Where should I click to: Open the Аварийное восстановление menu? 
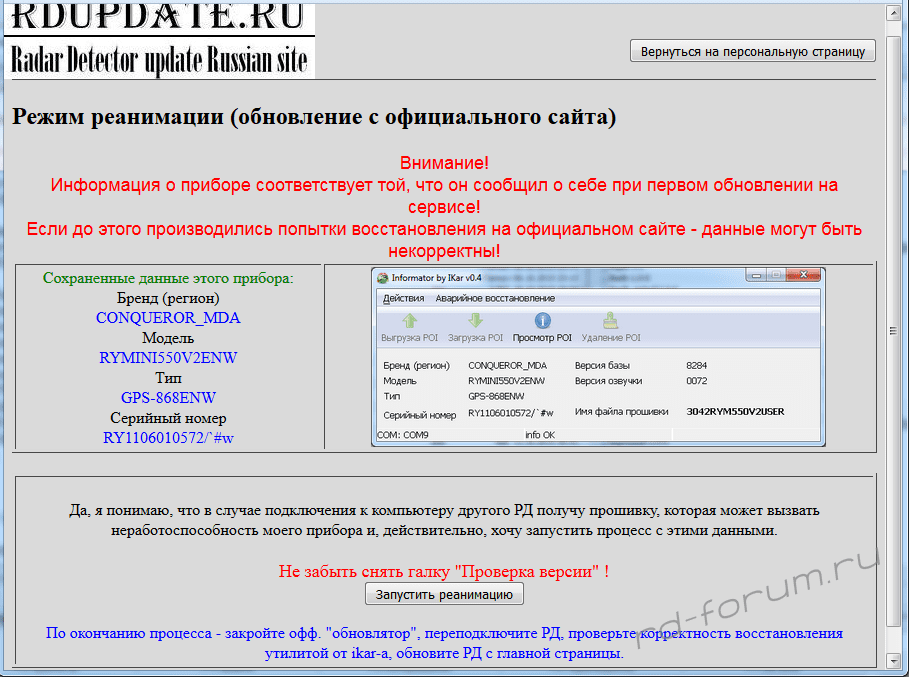494,298
